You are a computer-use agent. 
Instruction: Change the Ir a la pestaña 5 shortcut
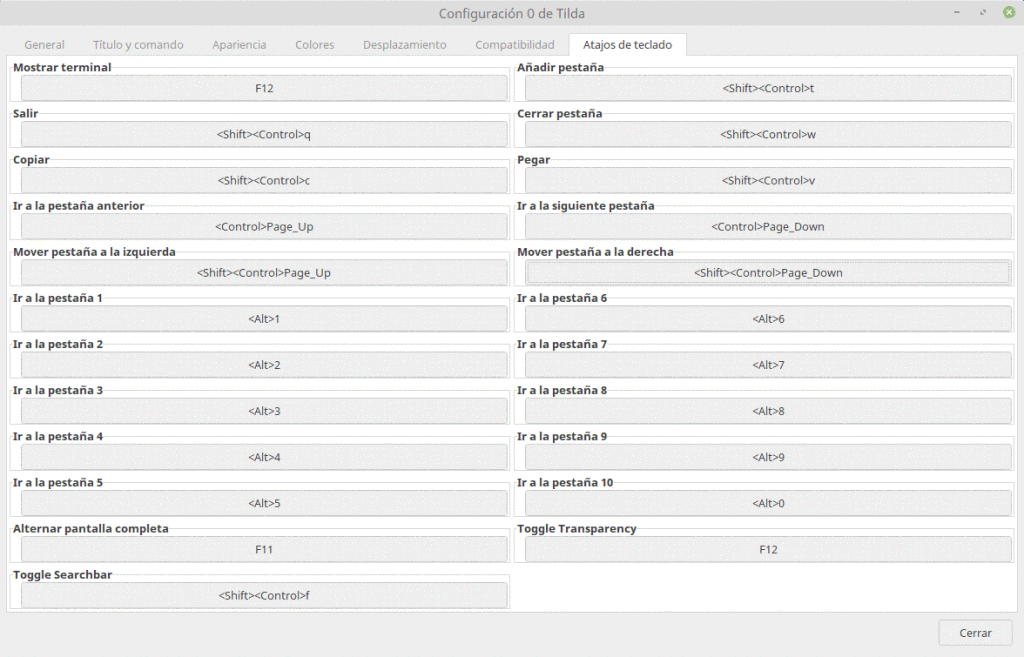[263, 503]
